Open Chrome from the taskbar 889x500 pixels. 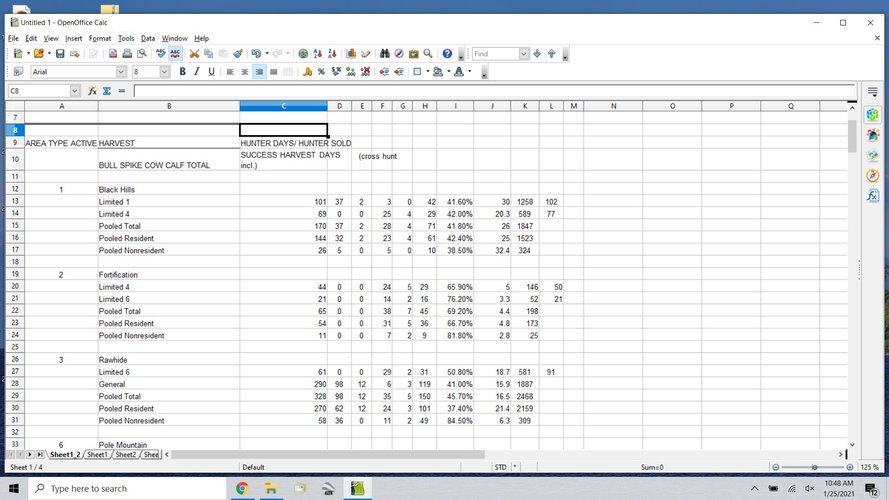242,488
